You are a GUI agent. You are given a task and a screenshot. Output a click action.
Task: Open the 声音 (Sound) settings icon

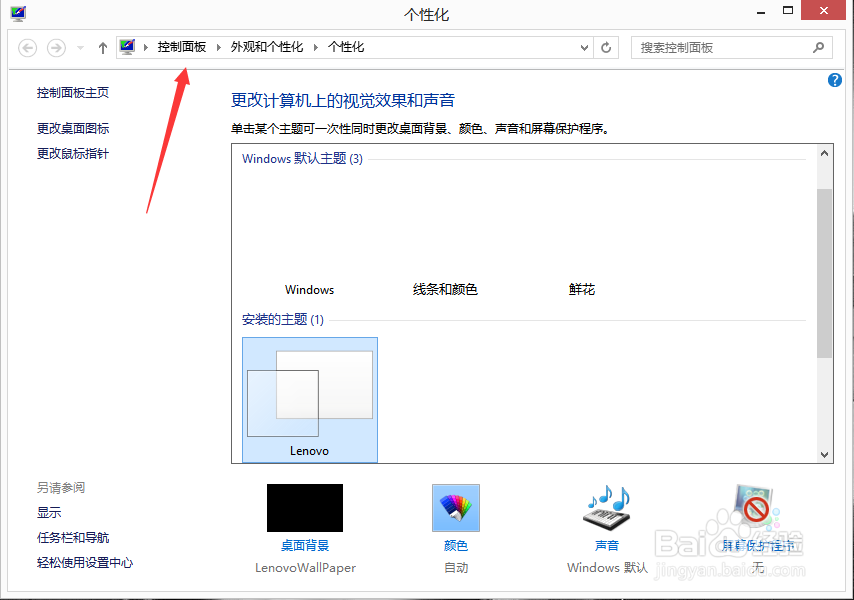[606, 507]
